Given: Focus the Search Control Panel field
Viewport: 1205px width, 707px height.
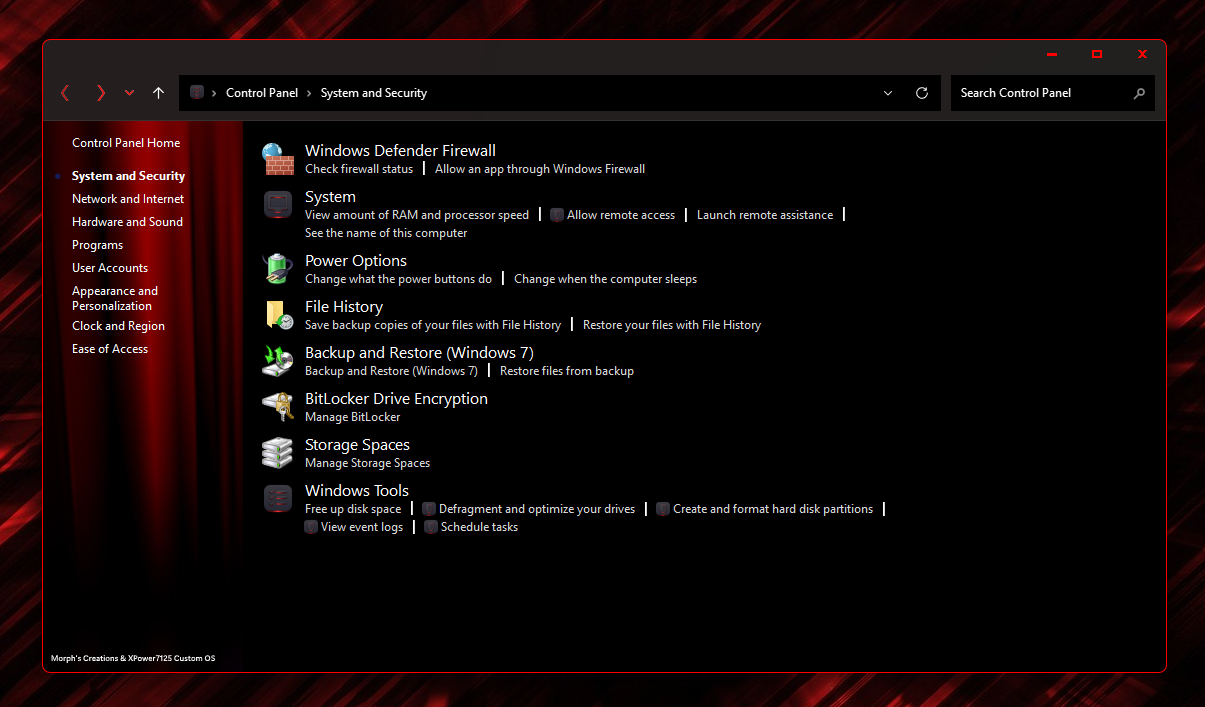Looking at the screenshot, I should (x=1053, y=93).
